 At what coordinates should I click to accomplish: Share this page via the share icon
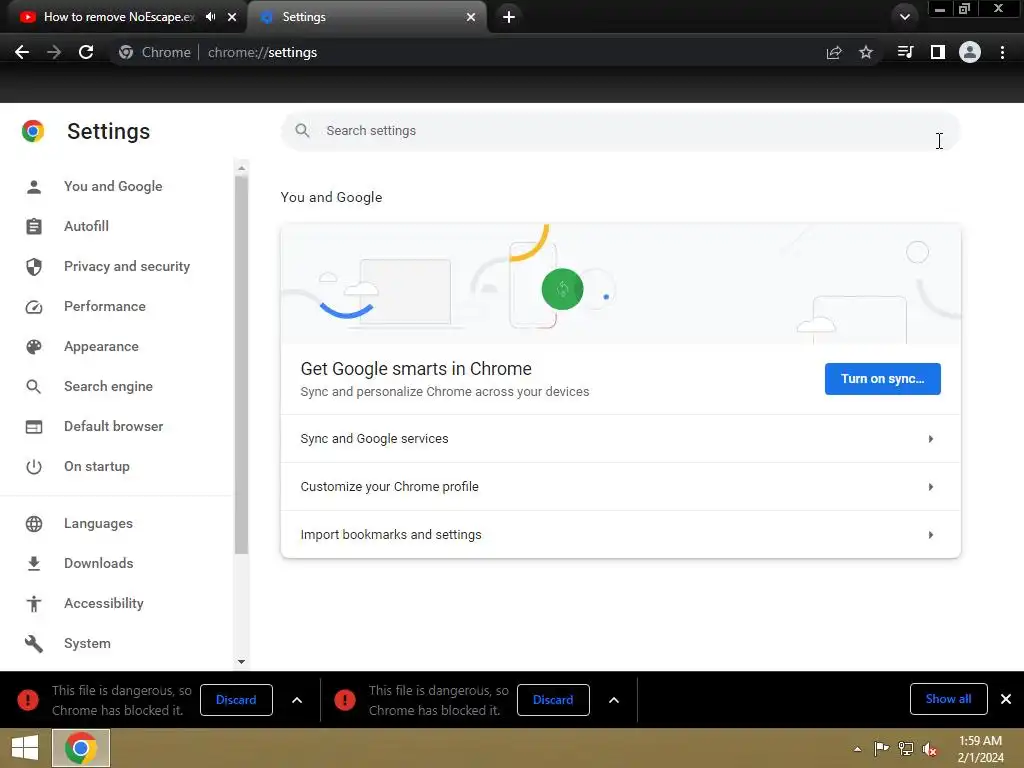tap(834, 52)
